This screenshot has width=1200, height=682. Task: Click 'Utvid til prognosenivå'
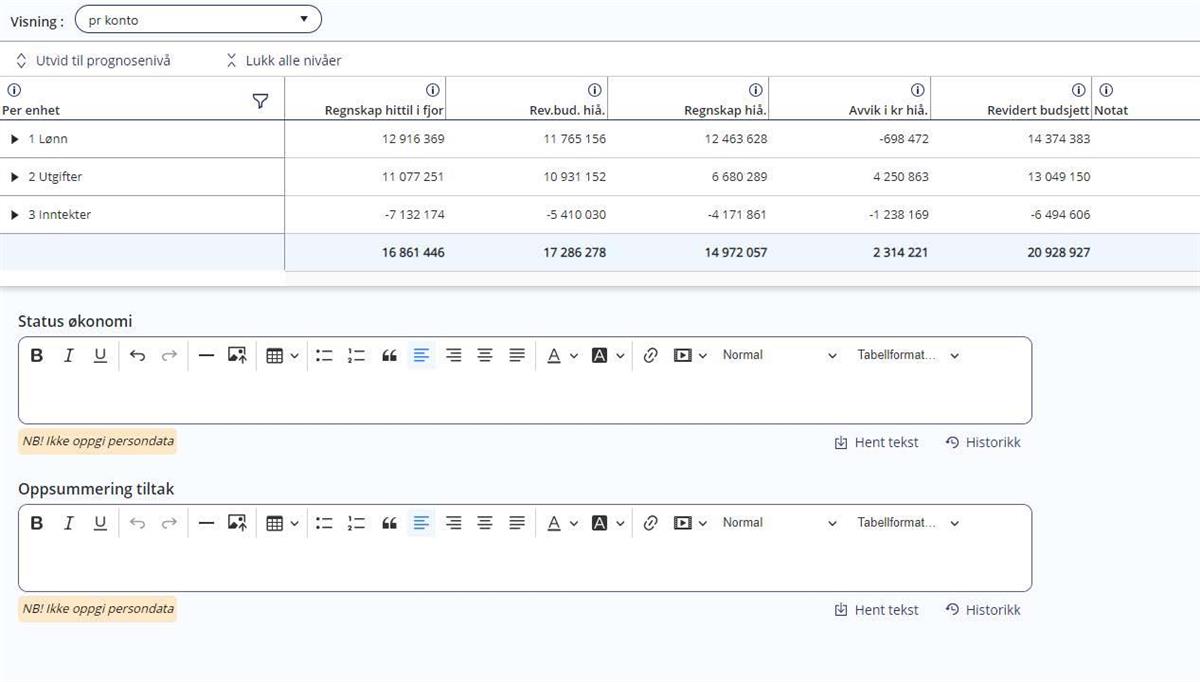point(93,61)
